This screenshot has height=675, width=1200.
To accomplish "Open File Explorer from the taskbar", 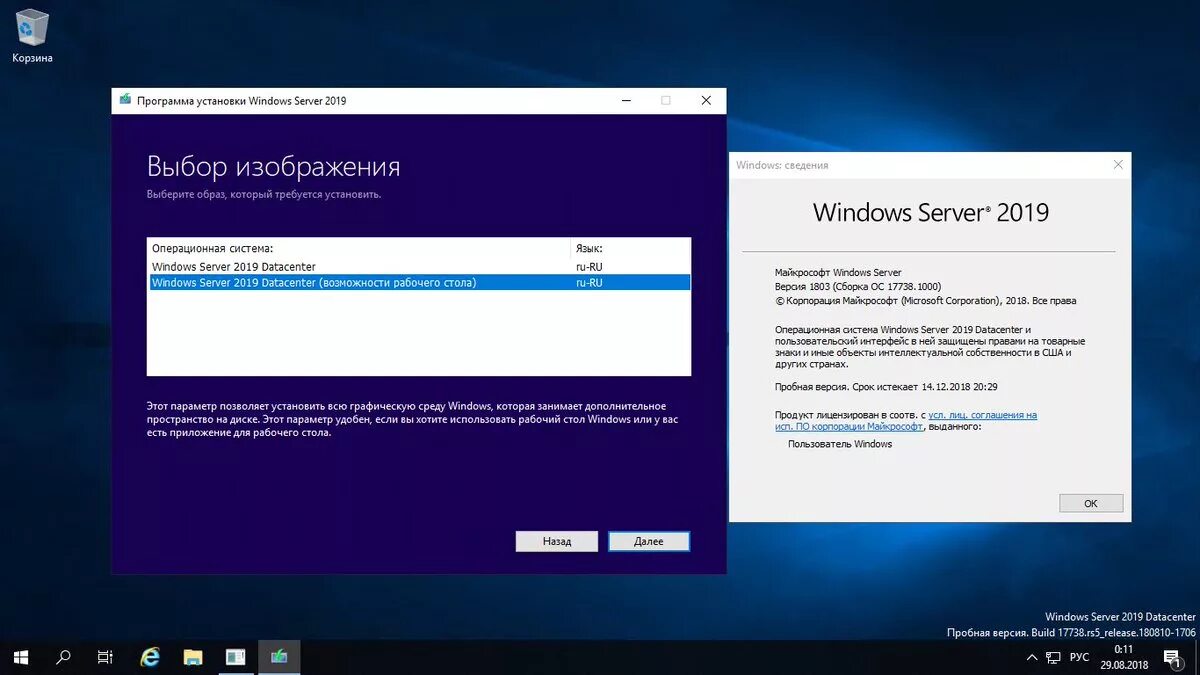I will 193,657.
